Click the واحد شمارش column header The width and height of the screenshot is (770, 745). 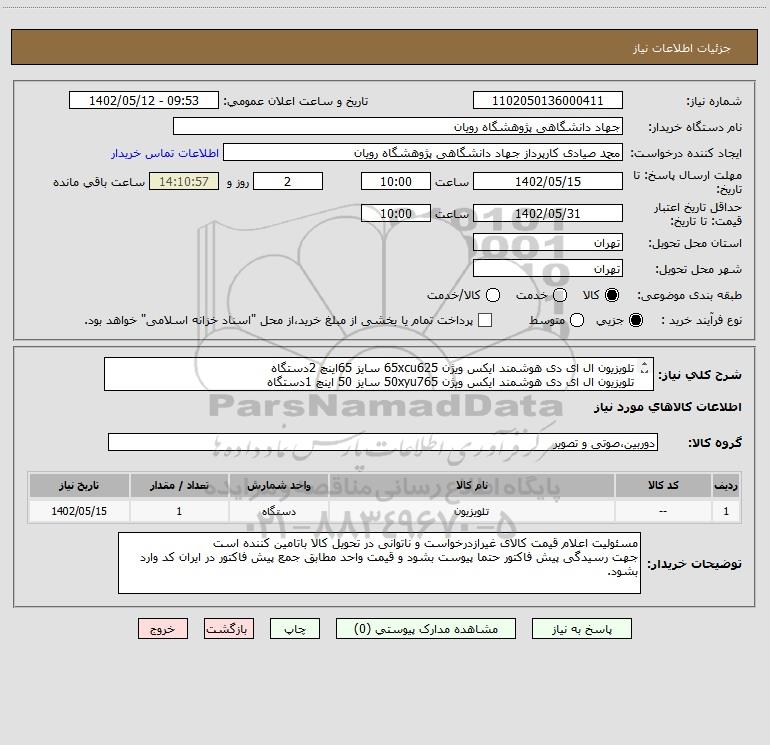[x=278, y=485]
